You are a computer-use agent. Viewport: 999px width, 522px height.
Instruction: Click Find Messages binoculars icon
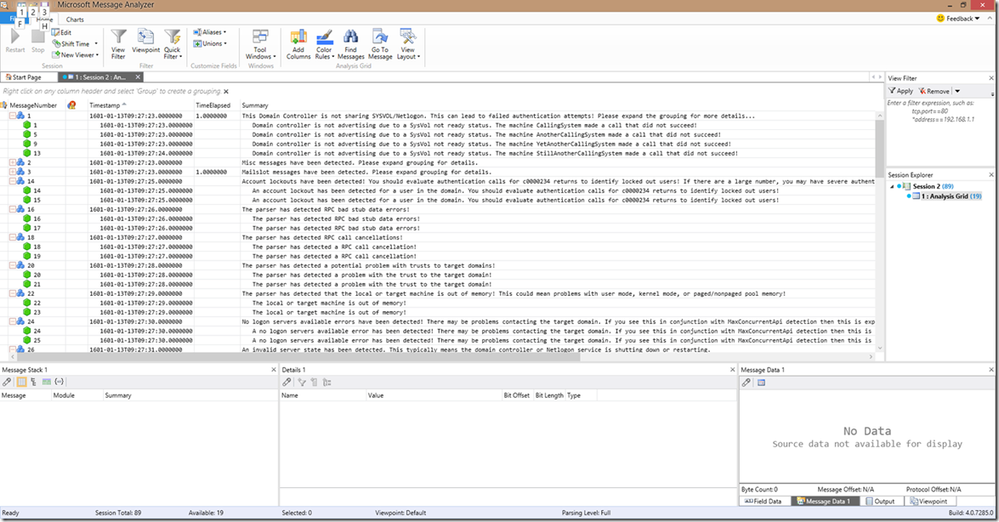(350, 36)
